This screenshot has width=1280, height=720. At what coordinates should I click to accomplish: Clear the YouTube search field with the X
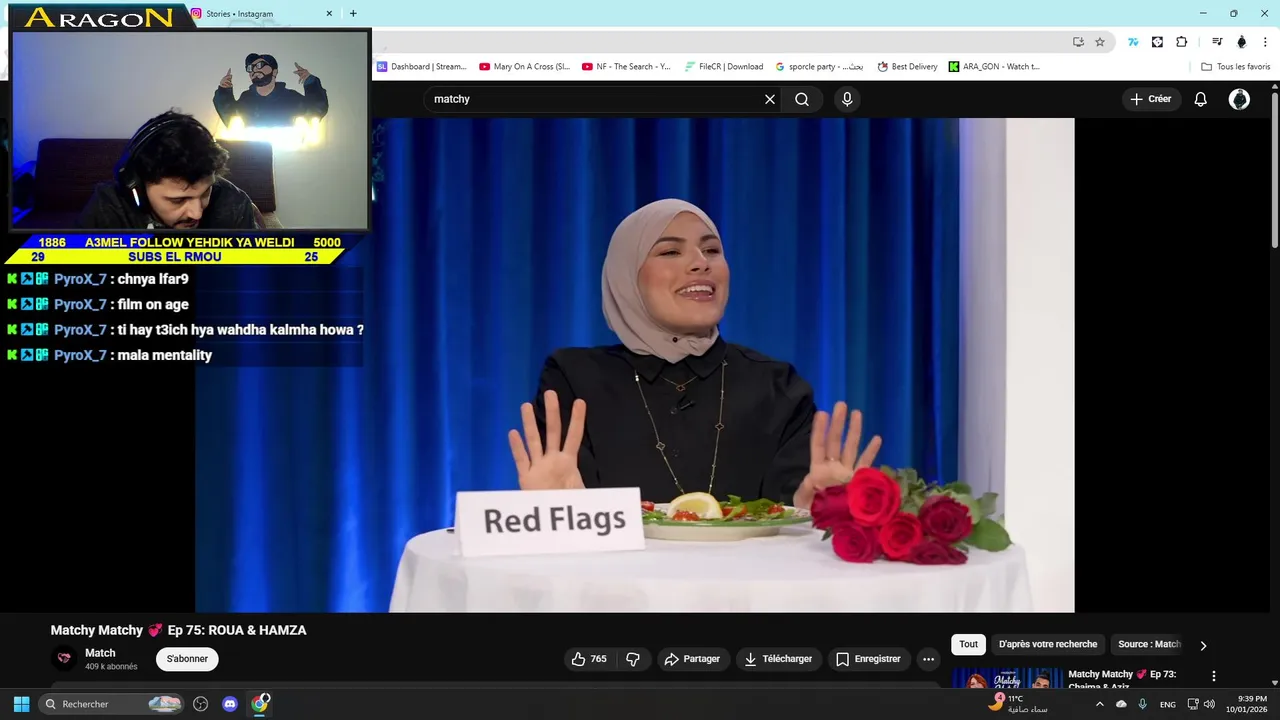click(770, 99)
